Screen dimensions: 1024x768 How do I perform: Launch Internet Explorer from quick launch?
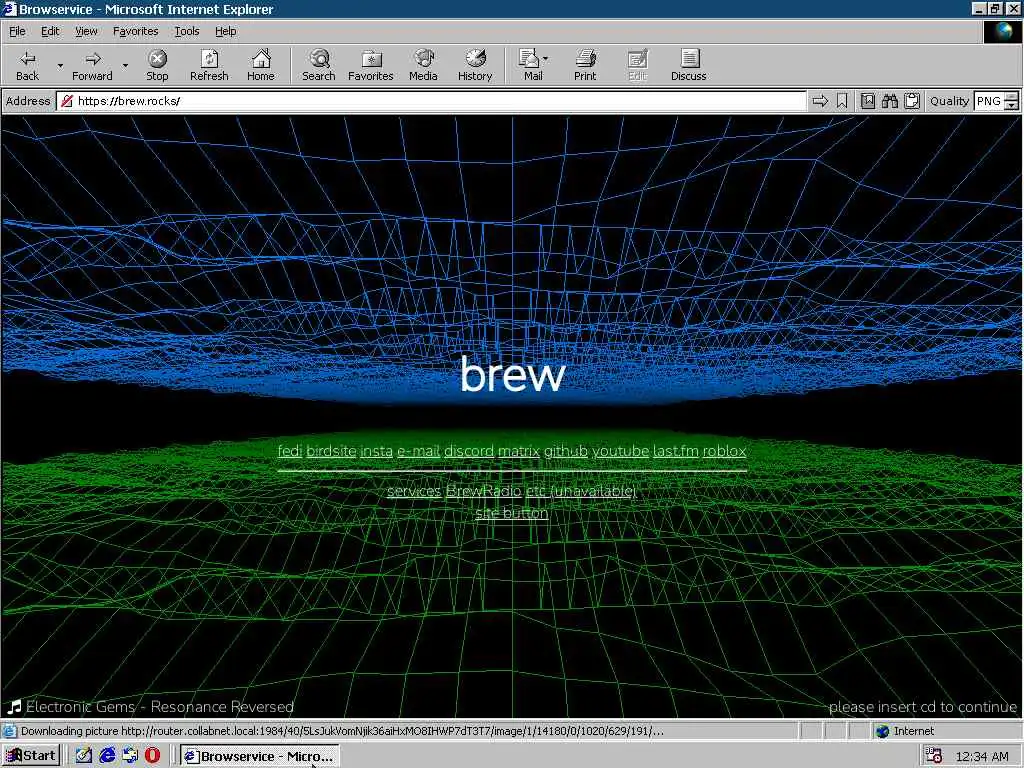pyautogui.click(x=107, y=756)
